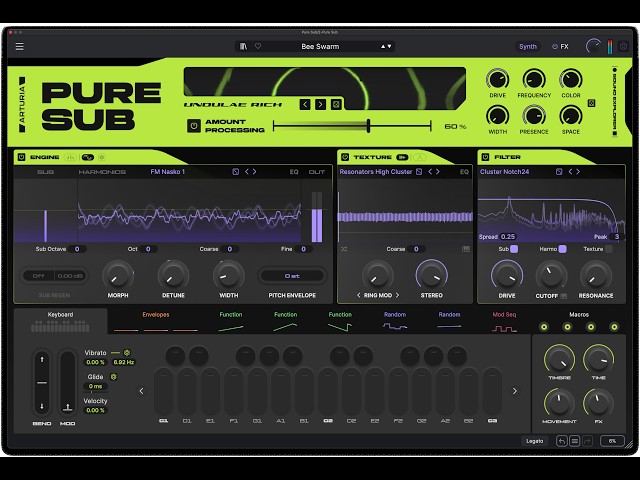Click the redo arrow in the bottom bar
Image resolution: width=640 pixels, height=480 pixels.
click(587, 441)
